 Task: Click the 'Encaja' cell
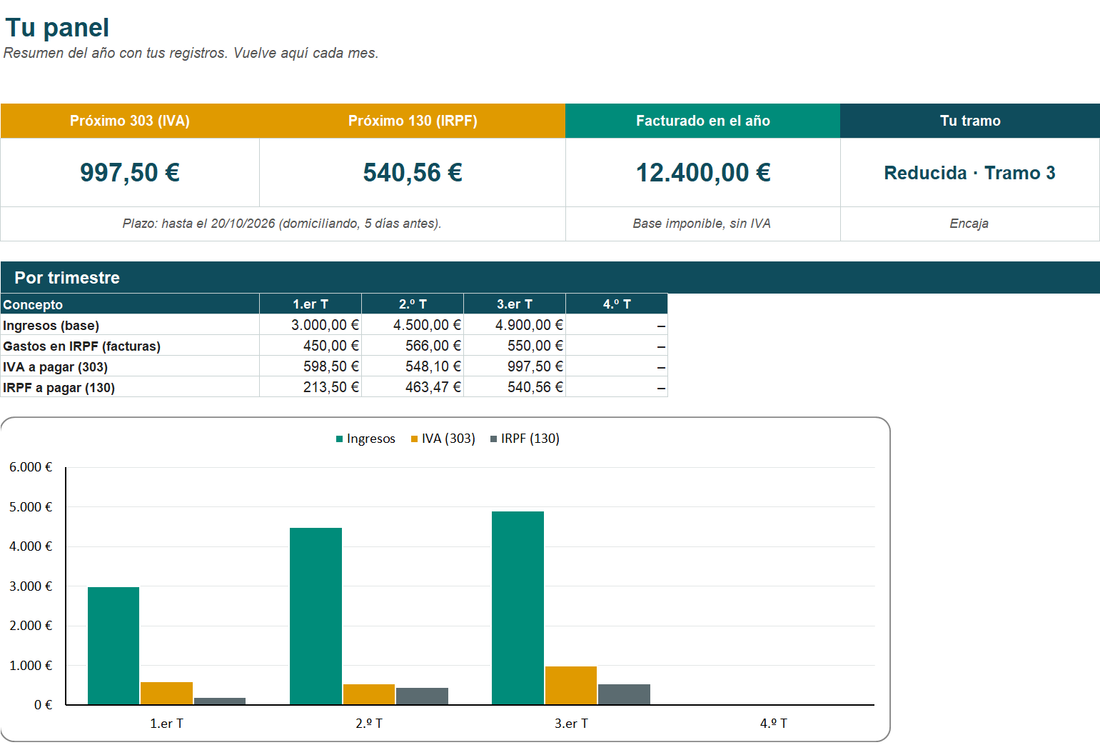pyautogui.click(x=970, y=224)
